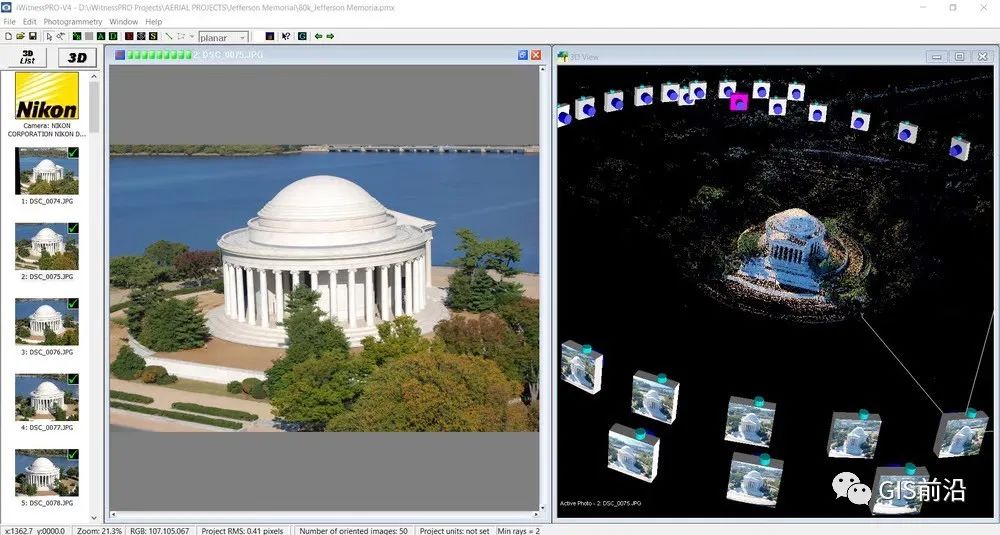1000x535 pixels.
Task: Open the Photogrammetry menu
Action: [72, 21]
